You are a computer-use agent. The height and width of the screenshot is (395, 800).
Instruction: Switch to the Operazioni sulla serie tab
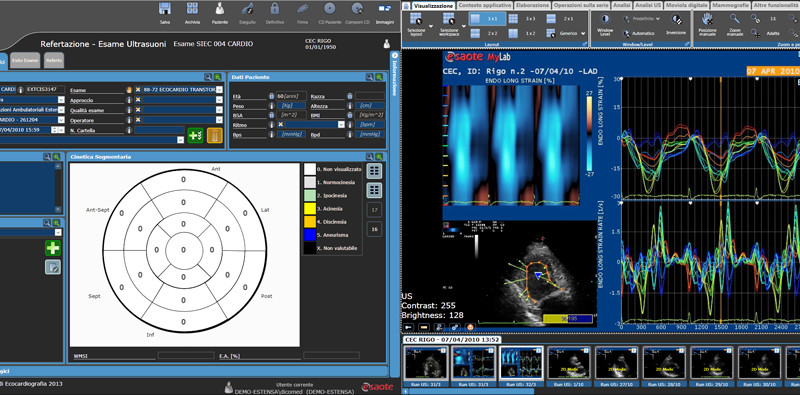coord(581,5)
